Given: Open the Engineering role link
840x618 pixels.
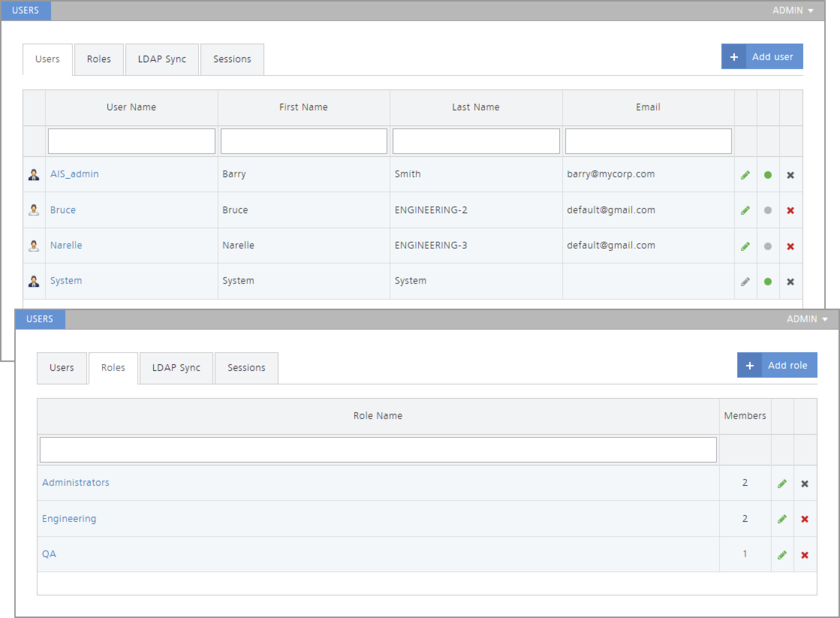Looking at the screenshot, I should 69,519.
